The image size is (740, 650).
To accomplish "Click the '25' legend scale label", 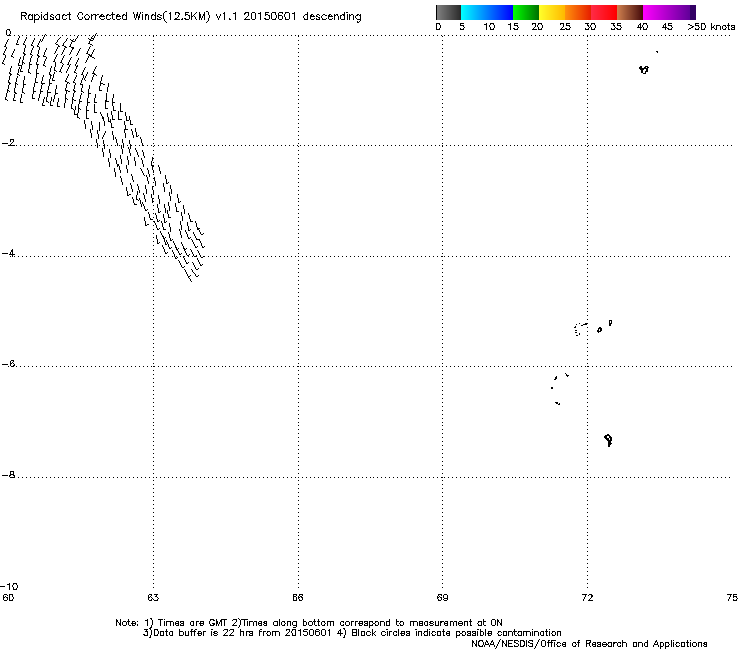I will [x=565, y=27].
